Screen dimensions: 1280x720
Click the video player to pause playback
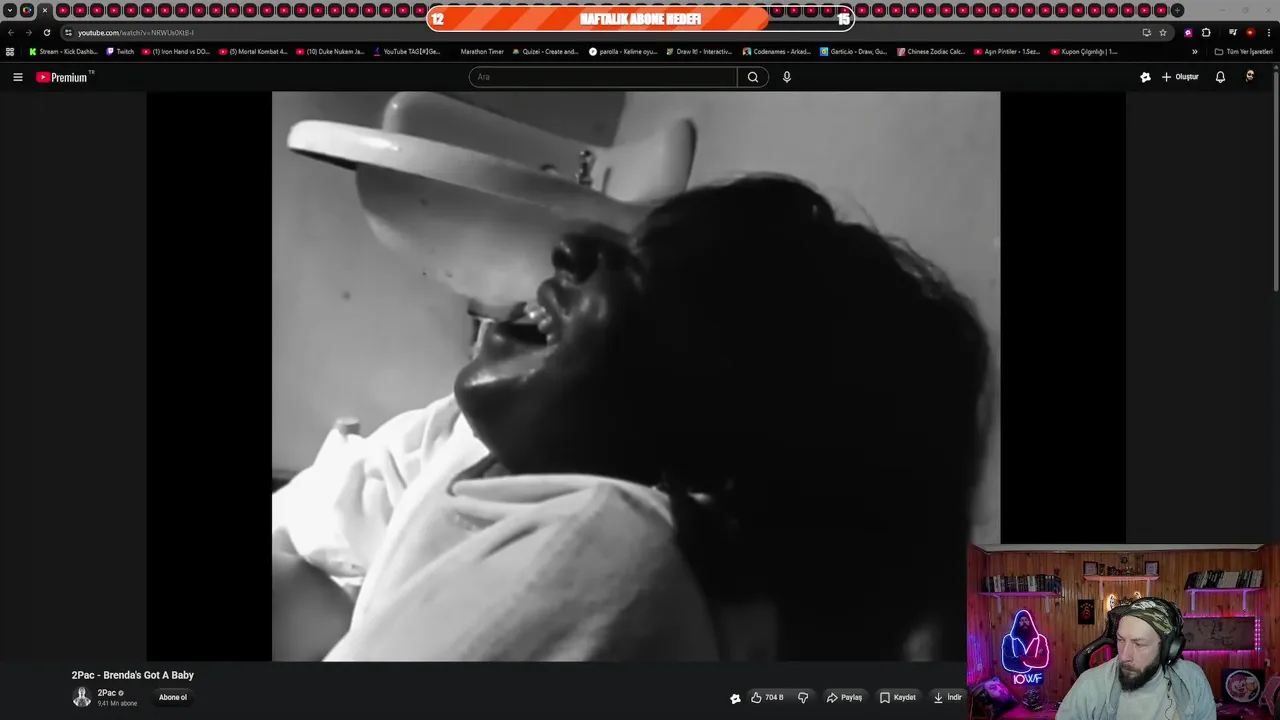click(636, 376)
